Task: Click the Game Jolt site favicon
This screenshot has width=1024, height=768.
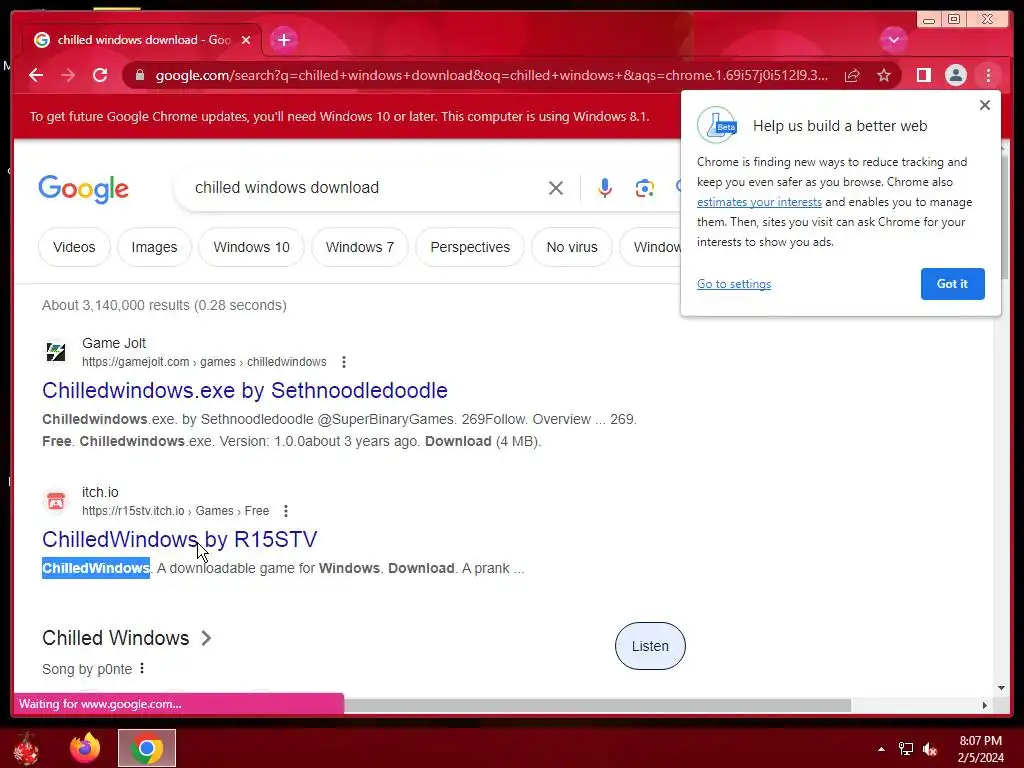Action: (x=56, y=352)
